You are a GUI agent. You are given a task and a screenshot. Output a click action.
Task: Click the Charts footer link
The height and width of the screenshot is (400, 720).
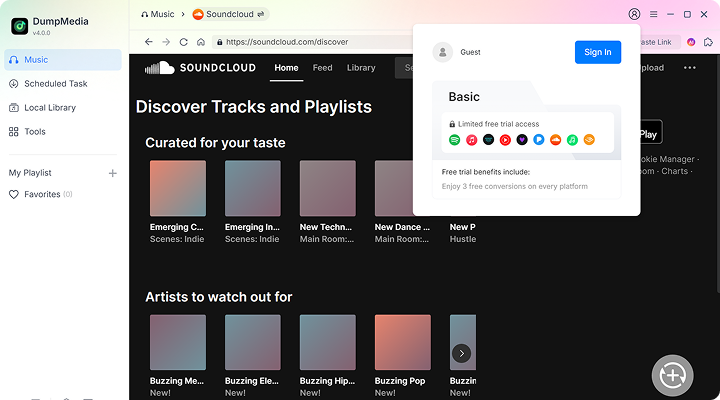pyautogui.click(x=675, y=171)
